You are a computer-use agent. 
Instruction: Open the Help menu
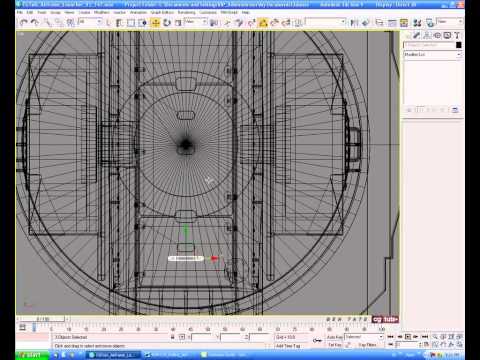click(x=246, y=12)
